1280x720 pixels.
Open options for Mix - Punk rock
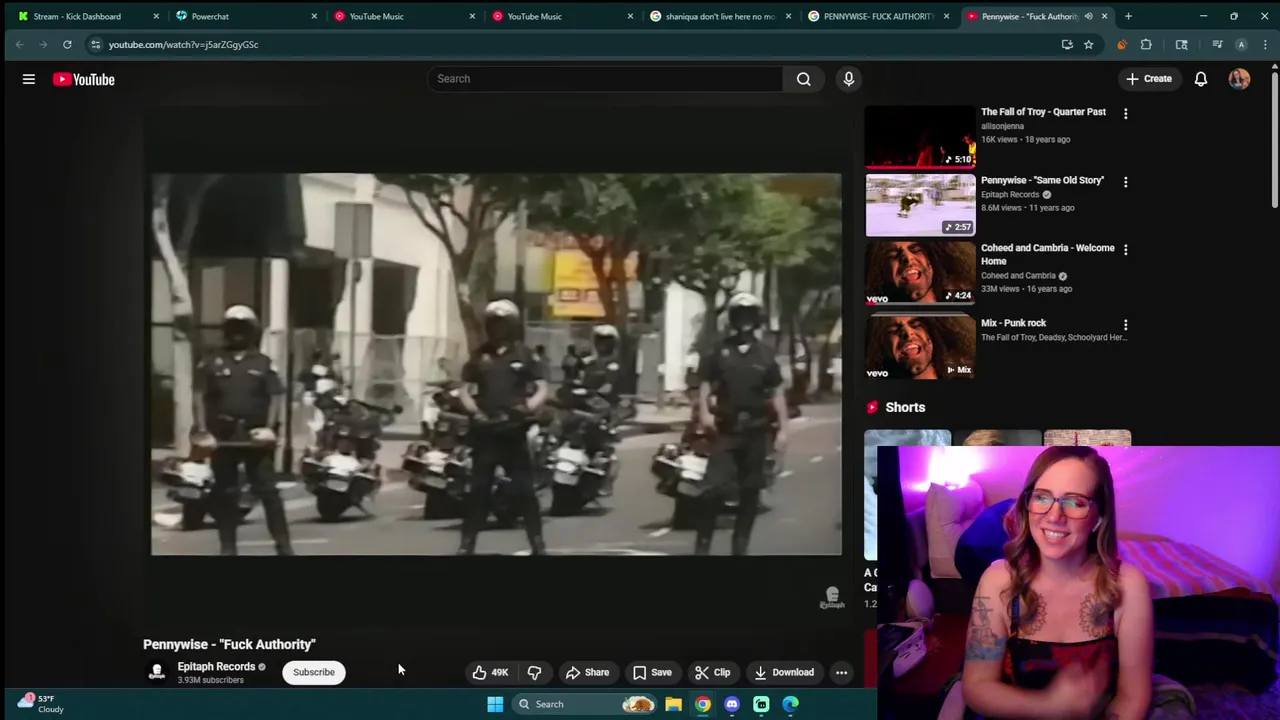[1126, 325]
